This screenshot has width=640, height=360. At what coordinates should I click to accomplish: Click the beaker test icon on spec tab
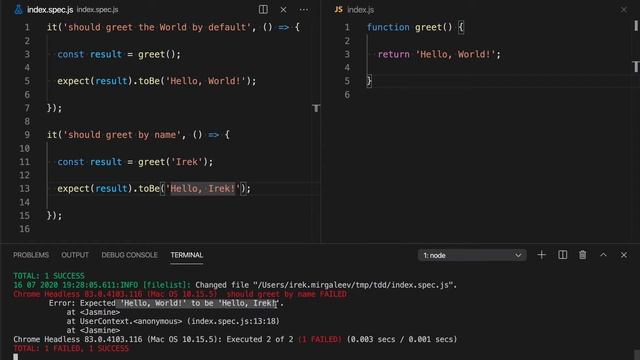coord(18,9)
